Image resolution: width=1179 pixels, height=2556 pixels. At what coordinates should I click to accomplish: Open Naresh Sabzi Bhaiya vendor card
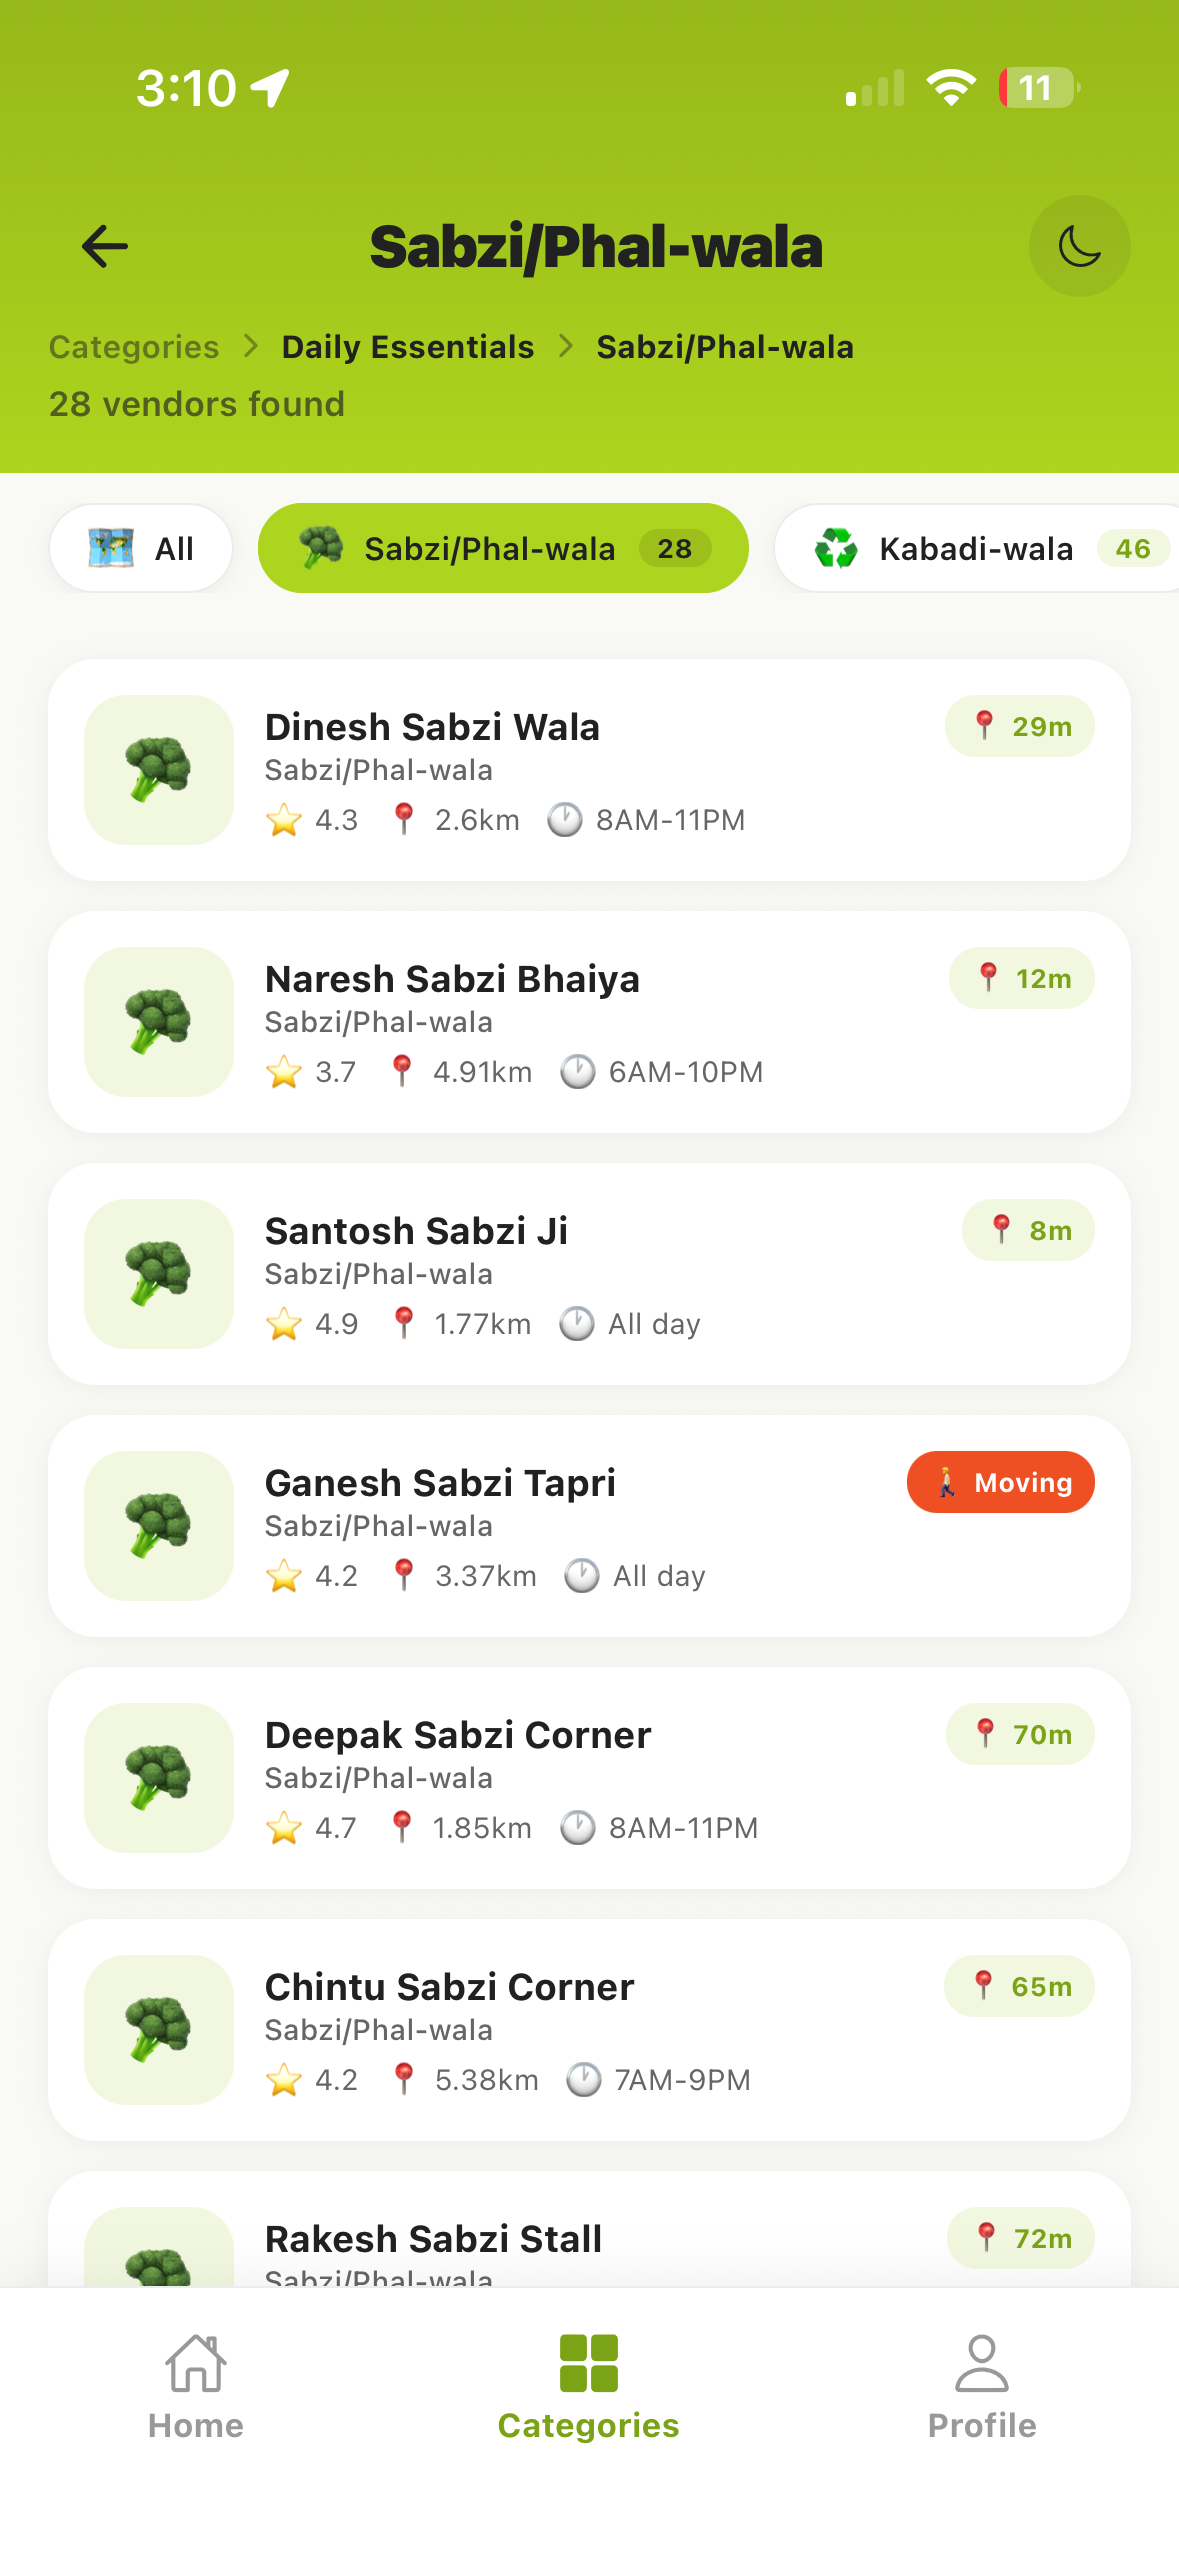coord(589,1022)
